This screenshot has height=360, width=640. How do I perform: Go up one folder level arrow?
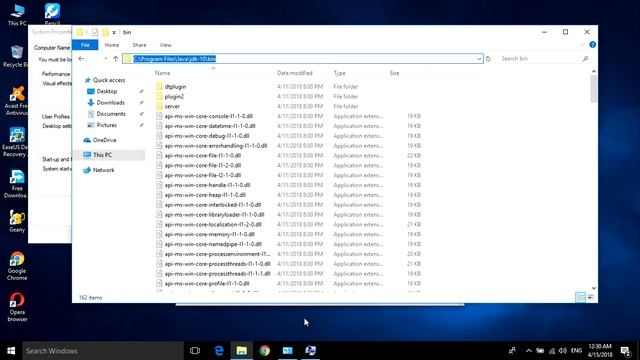coord(116,59)
